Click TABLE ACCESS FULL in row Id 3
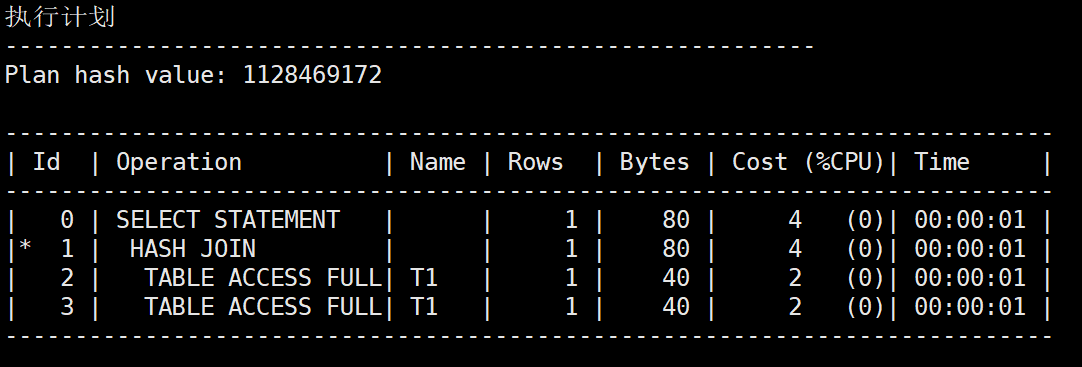Viewport: 1082px width, 367px height. [263, 307]
